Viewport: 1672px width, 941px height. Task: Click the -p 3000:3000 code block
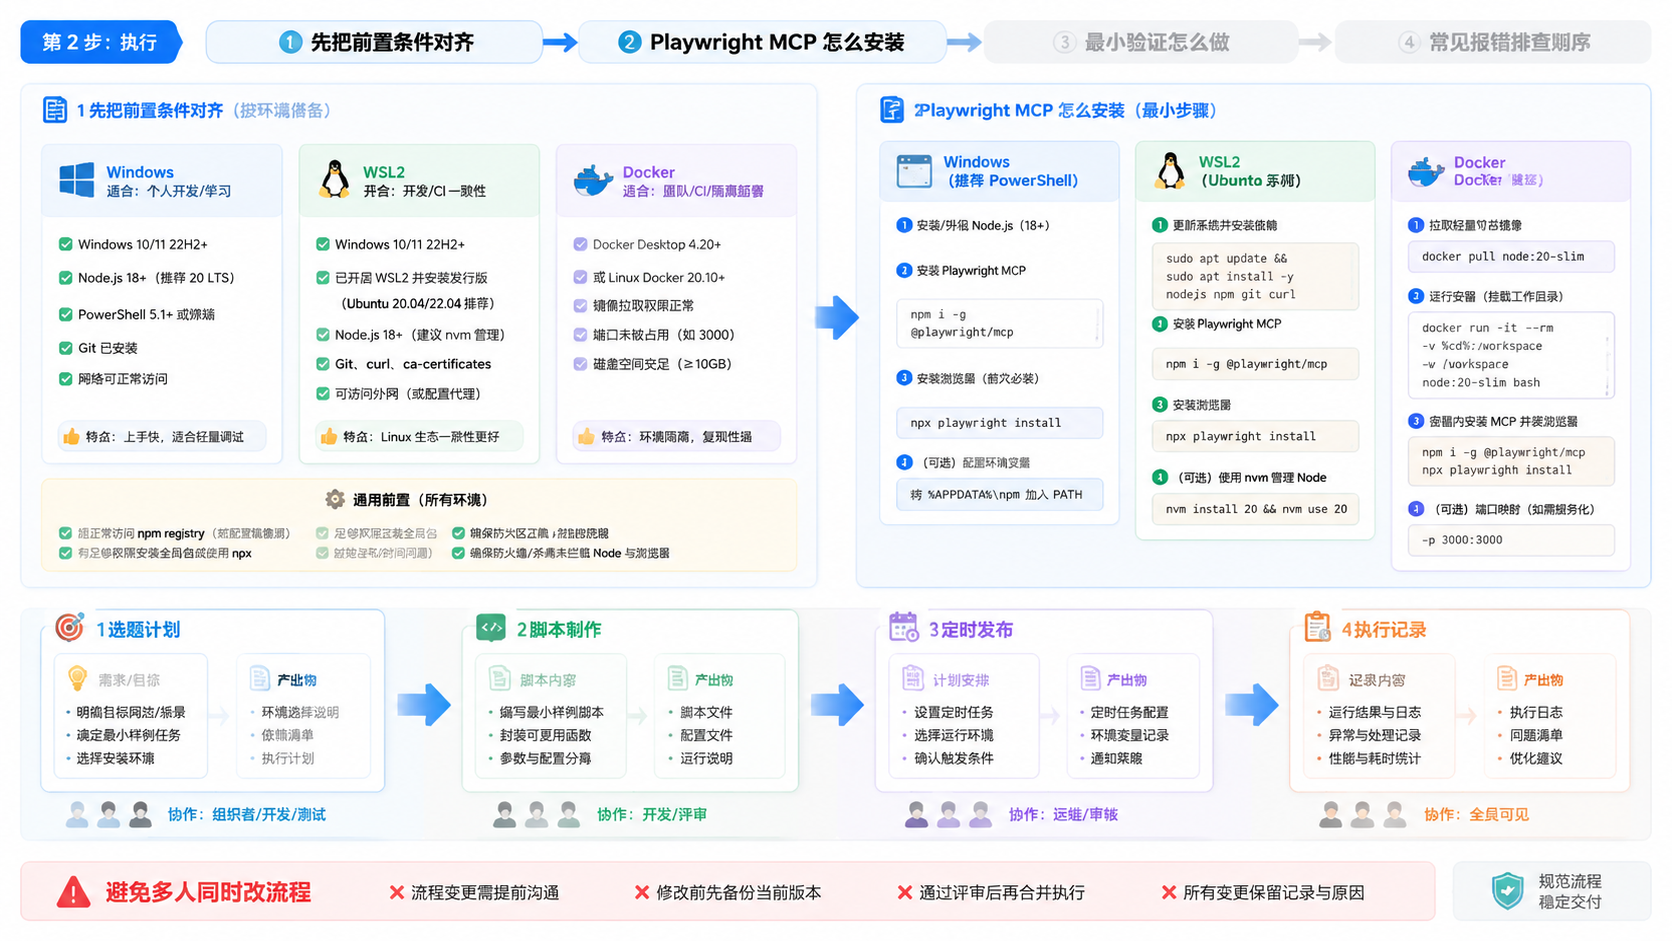click(x=1511, y=540)
